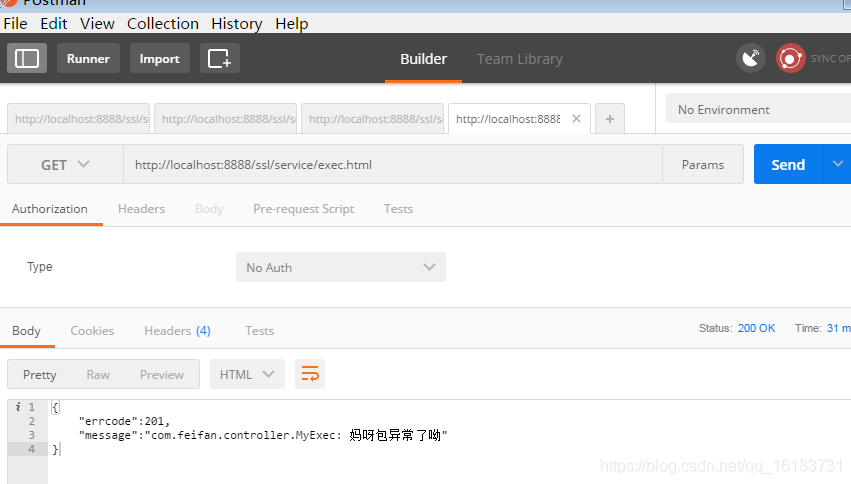
Task: Switch to the Builder tab
Action: pyautogui.click(x=423, y=59)
